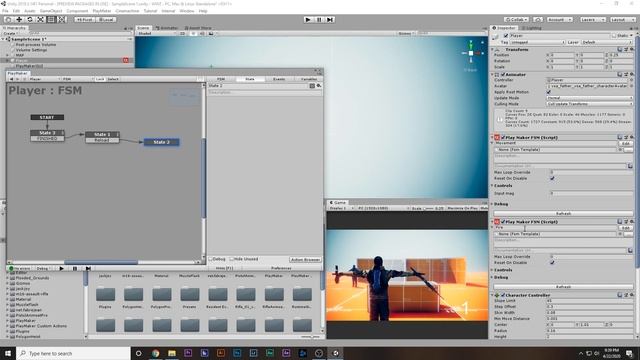Image resolution: width=640 pixels, height=360 pixels.
Task: Expand the PlayMaker Custom Actions folder
Action: [7, 326]
